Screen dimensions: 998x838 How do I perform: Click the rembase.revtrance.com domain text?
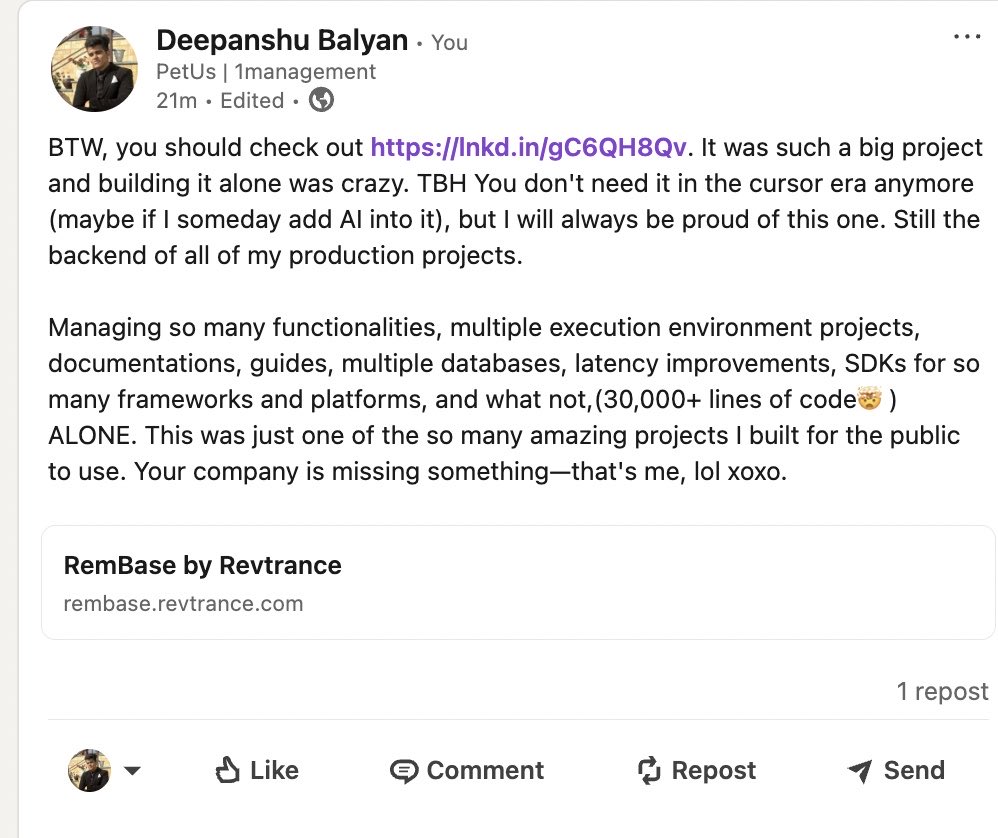tap(183, 603)
